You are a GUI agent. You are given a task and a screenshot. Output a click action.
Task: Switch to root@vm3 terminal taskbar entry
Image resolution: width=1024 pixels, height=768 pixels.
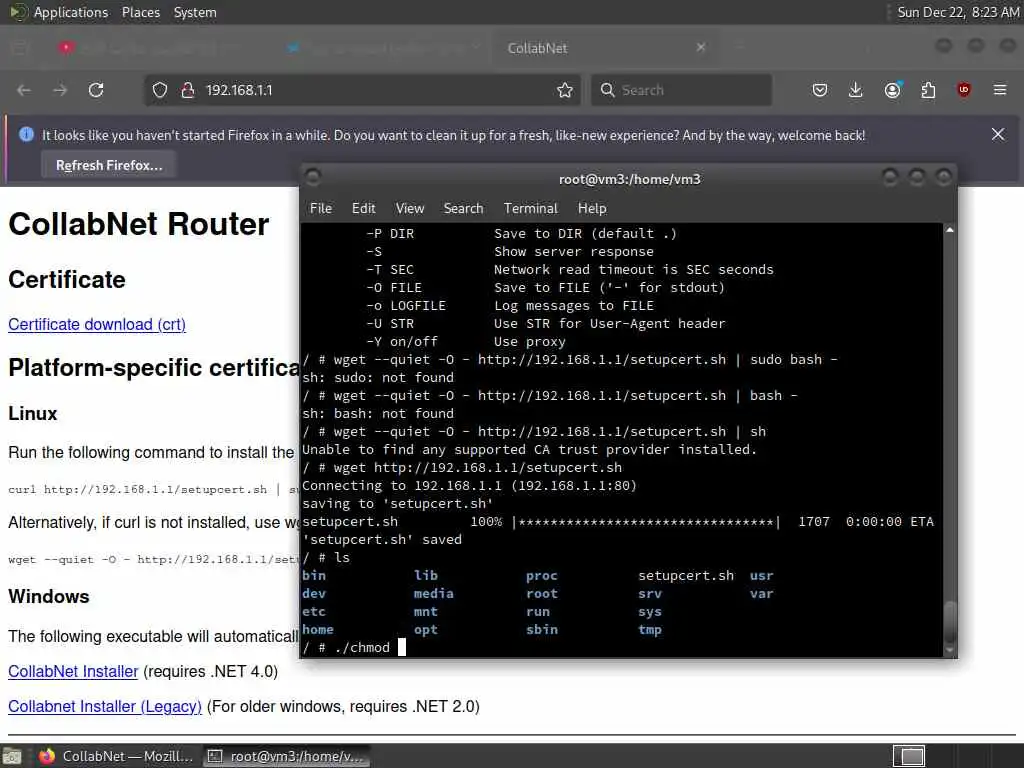285,756
